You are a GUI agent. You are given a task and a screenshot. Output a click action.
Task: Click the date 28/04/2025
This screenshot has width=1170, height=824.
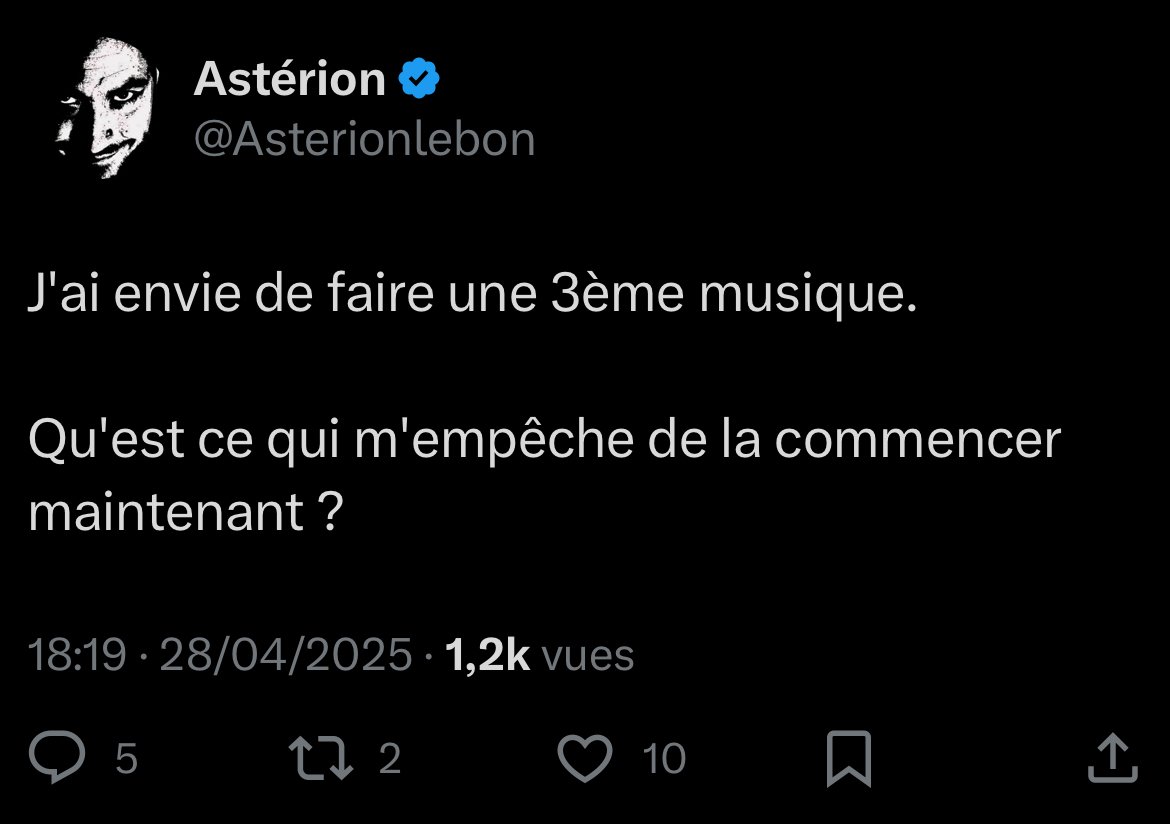click(286, 656)
